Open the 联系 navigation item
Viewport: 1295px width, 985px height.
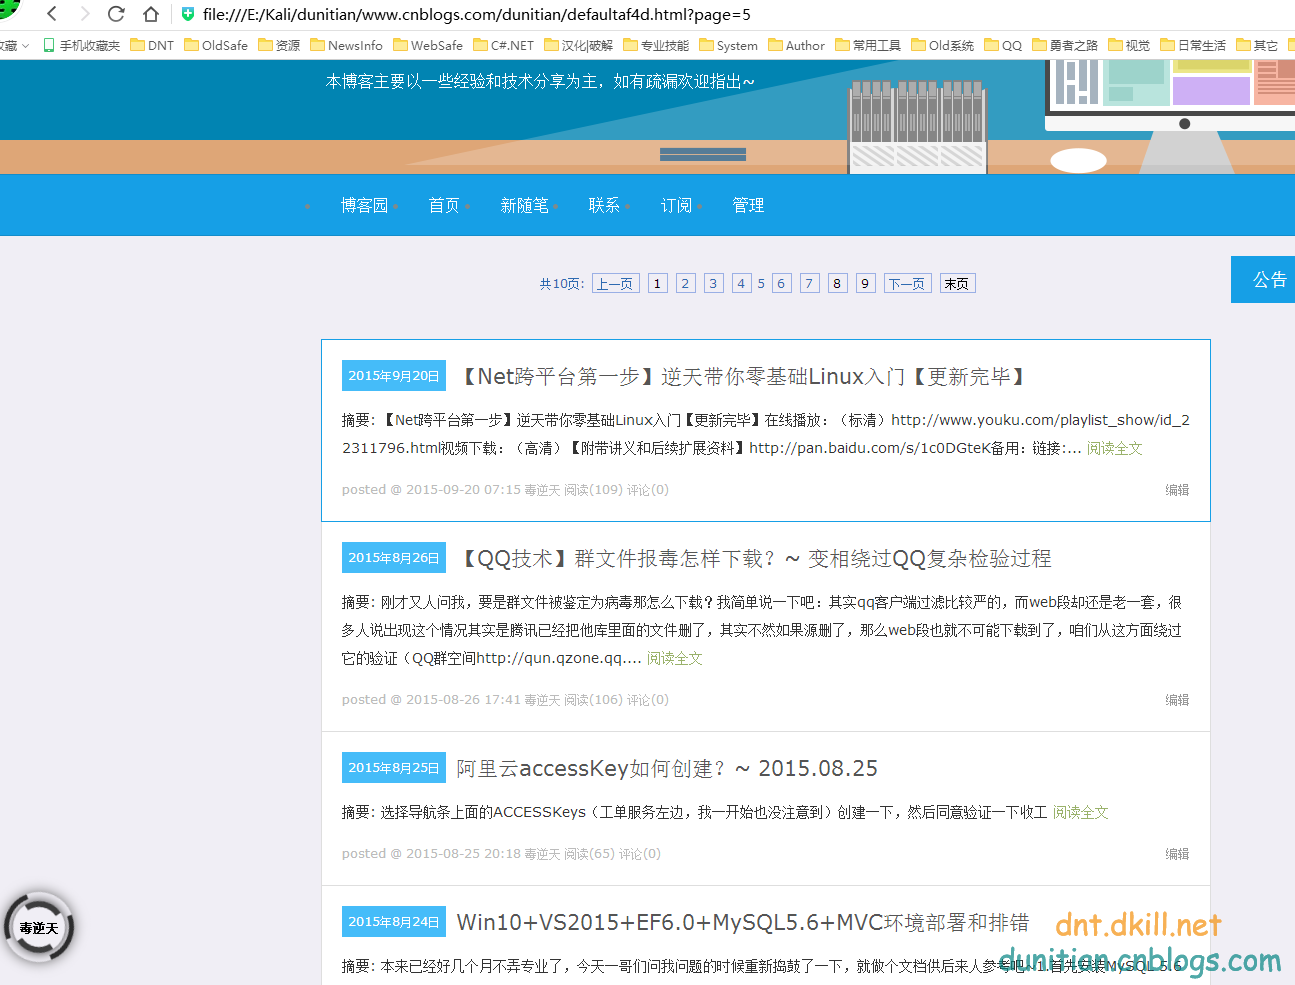click(x=604, y=205)
